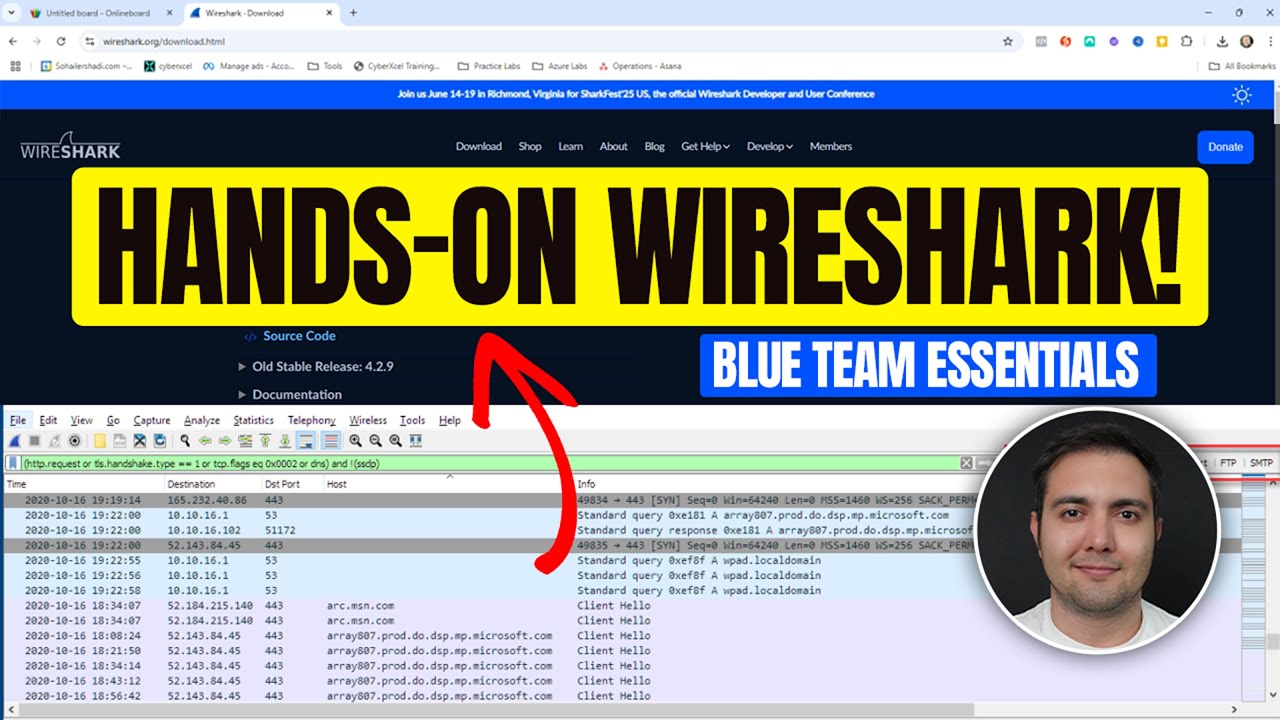Open the tab search dropdown arrow
The height and width of the screenshot is (720, 1280).
click(10, 13)
